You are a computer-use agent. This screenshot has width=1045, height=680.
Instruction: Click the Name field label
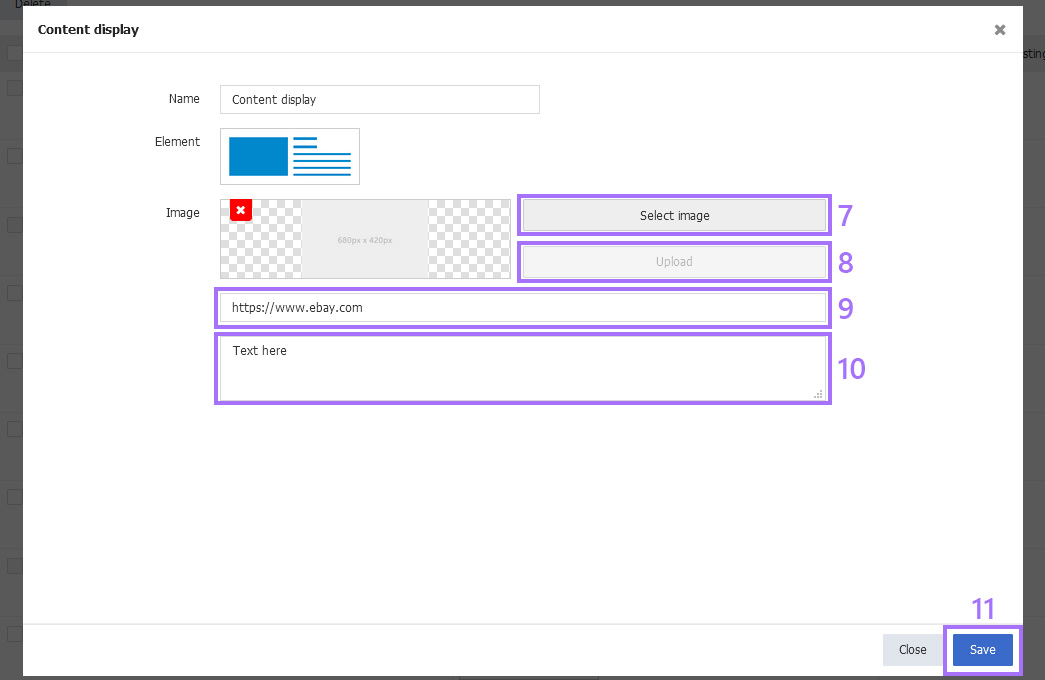[184, 99]
